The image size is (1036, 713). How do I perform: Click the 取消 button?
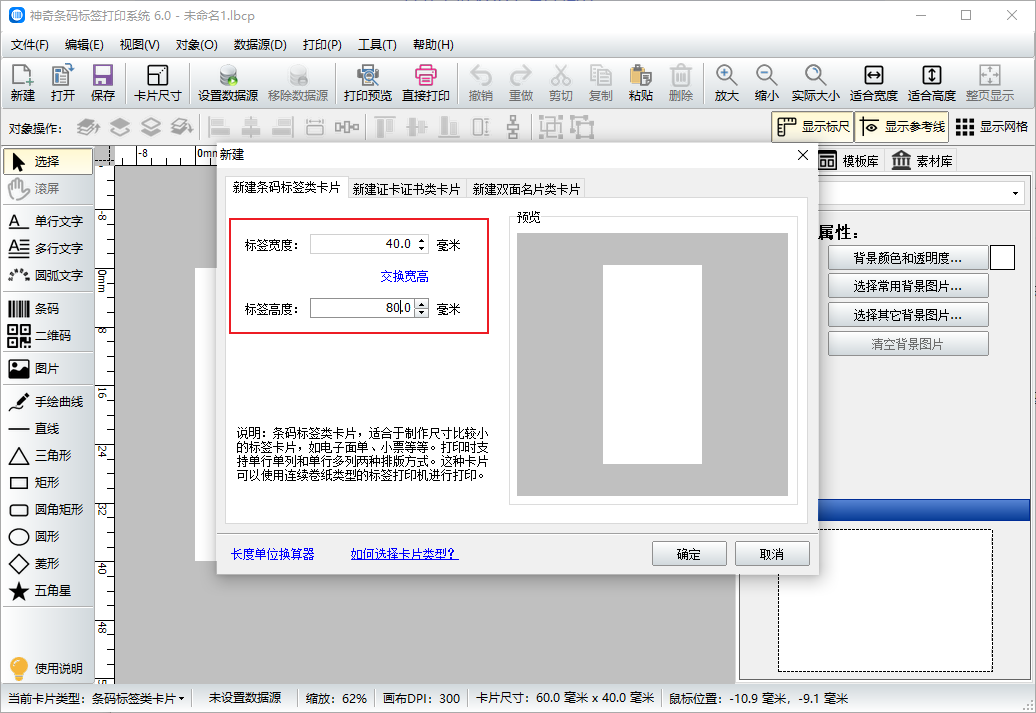(772, 554)
